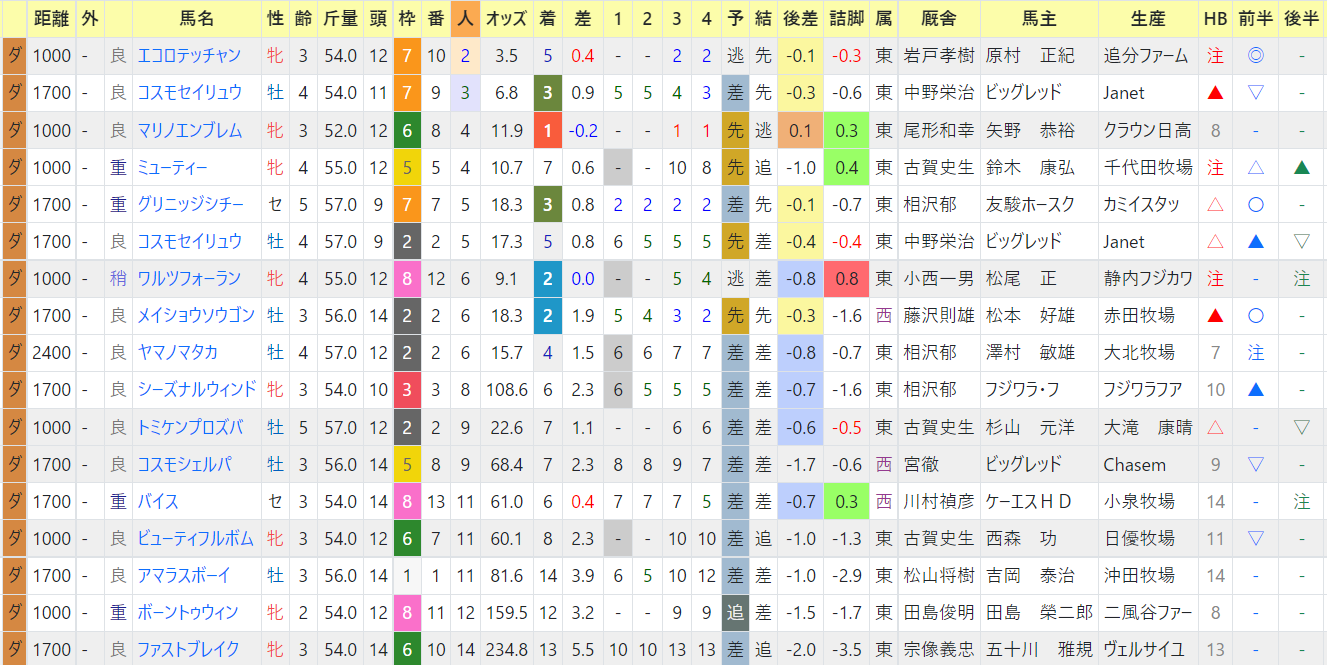The image size is (1327, 665).
Task: Click the red △ mark in トミケンプロズバ row
Action: point(1215,427)
